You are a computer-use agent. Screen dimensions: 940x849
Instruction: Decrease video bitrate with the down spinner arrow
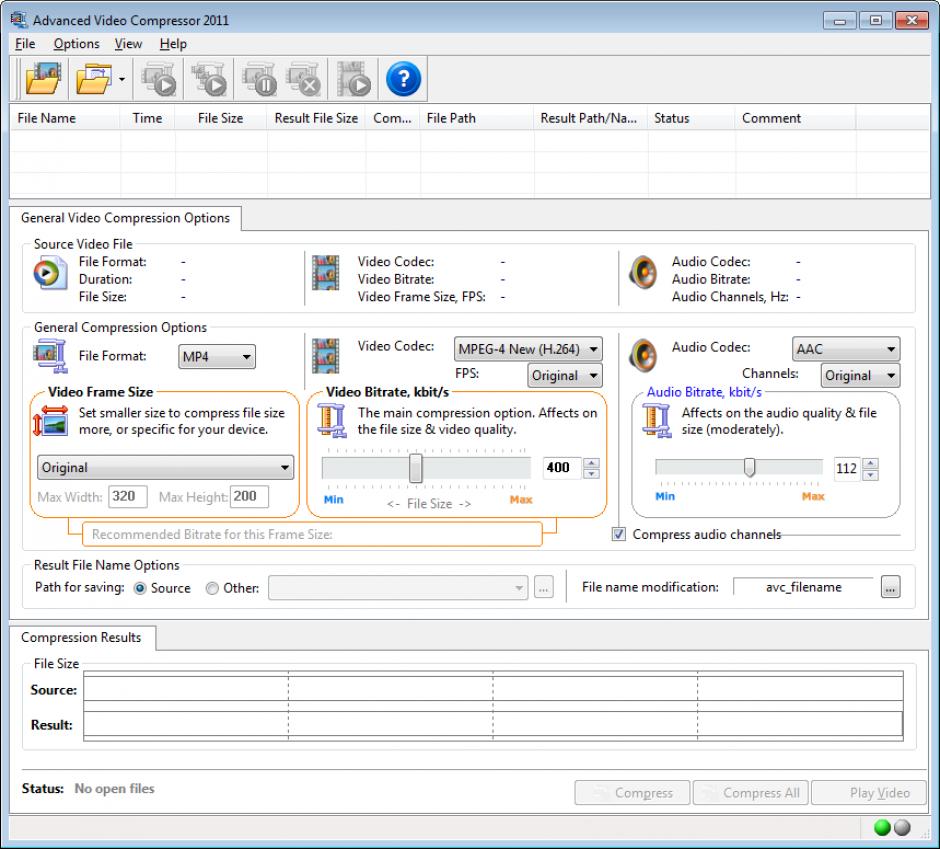(591, 474)
